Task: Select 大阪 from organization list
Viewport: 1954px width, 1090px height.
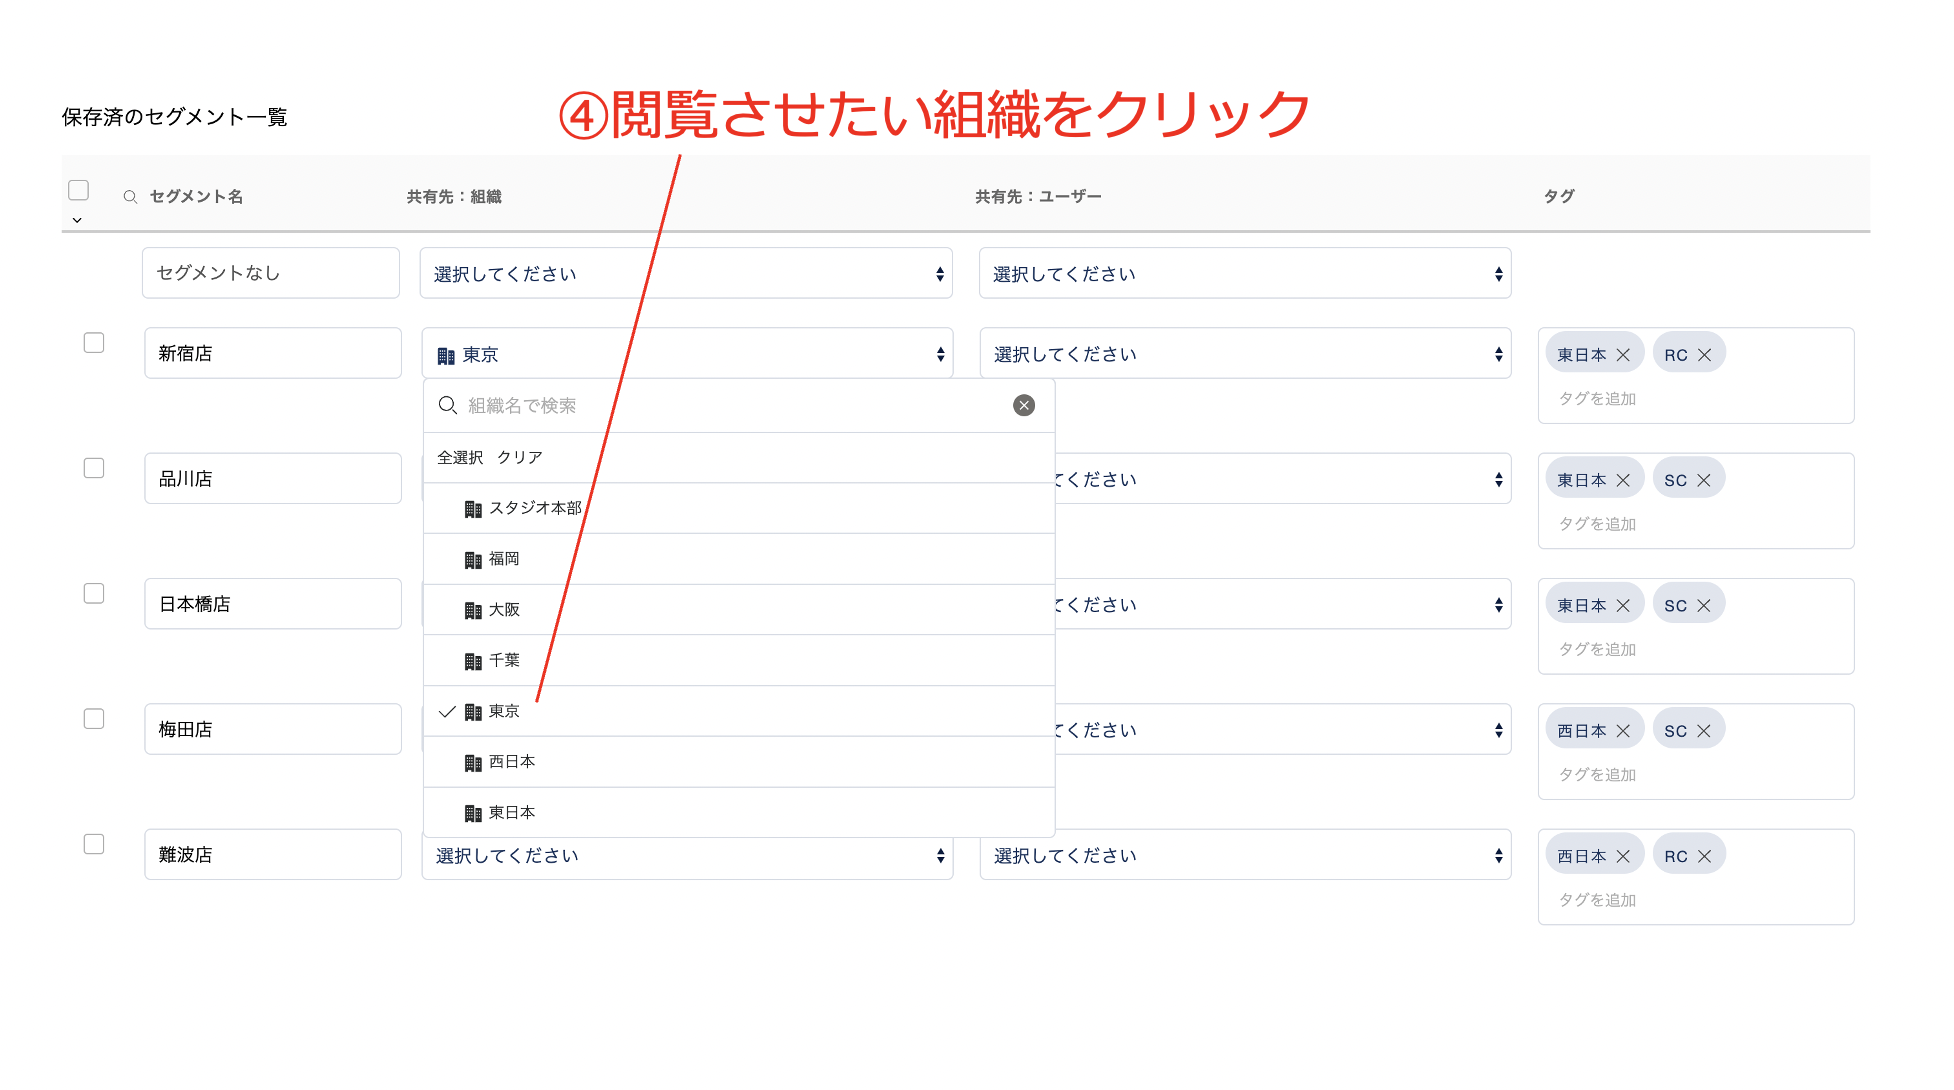Action: (x=739, y=610)
